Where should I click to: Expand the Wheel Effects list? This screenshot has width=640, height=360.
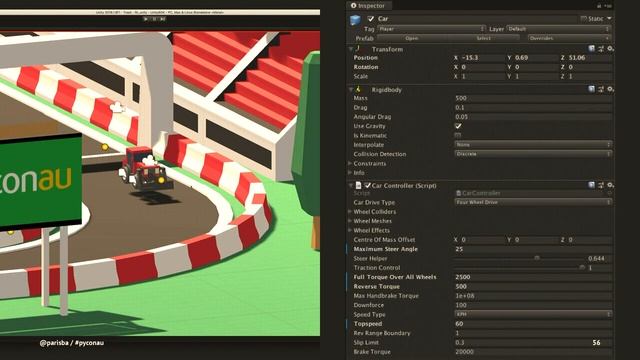pos(350,230)
